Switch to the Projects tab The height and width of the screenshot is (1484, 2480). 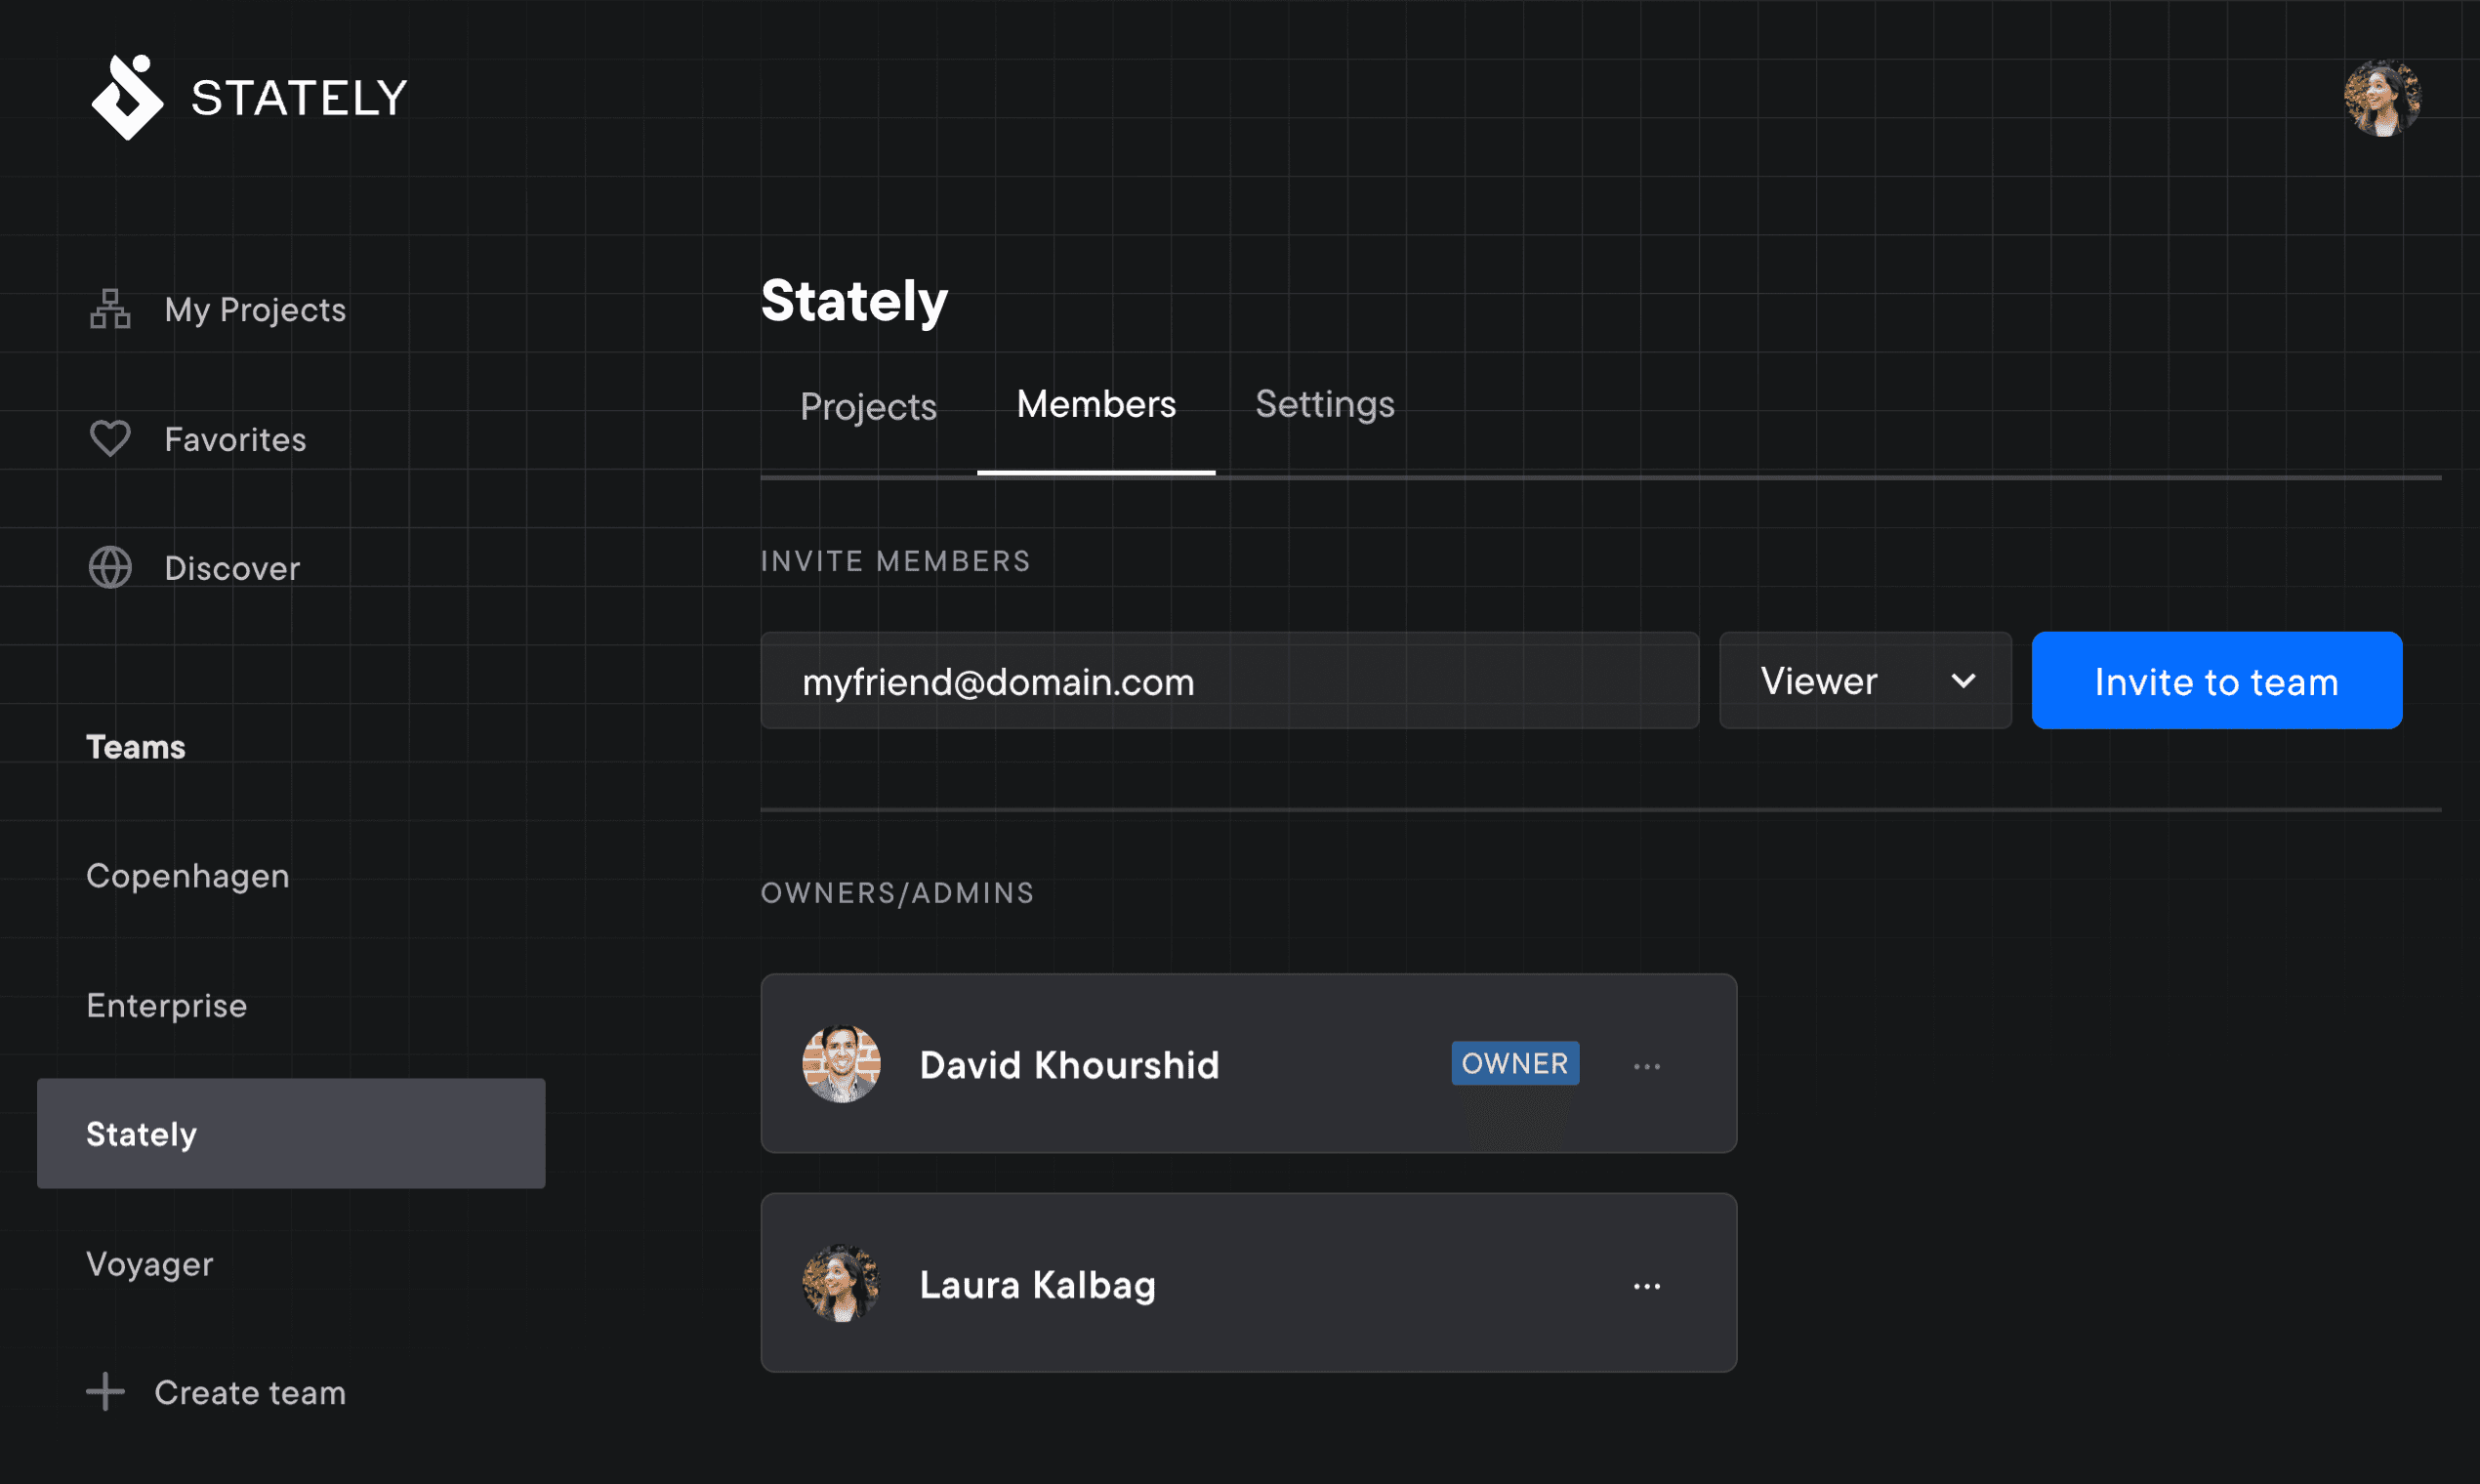point(867,406)
